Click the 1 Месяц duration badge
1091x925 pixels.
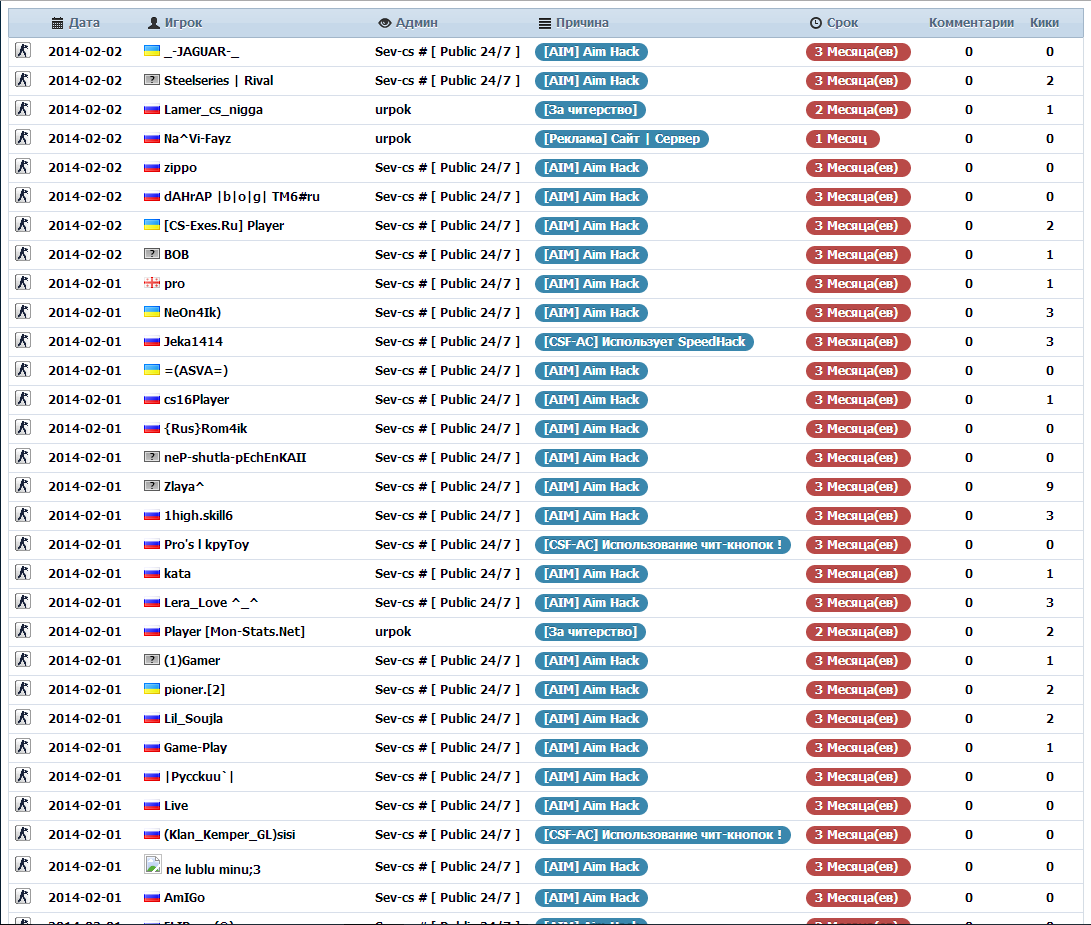point(843,139)
